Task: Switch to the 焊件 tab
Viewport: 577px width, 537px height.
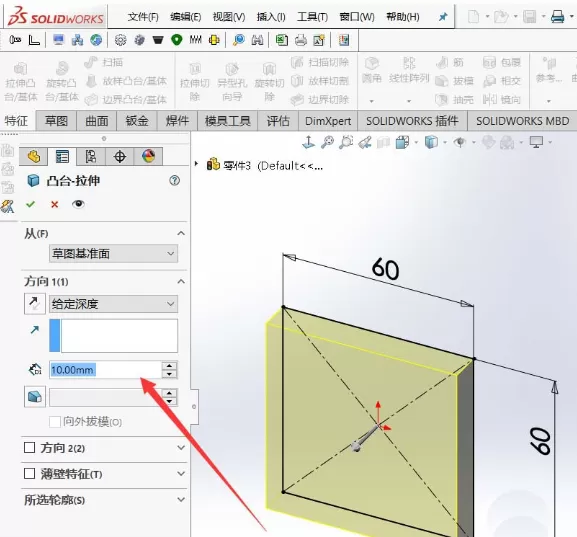Action: pyautogui.click(x=177, y=121)
